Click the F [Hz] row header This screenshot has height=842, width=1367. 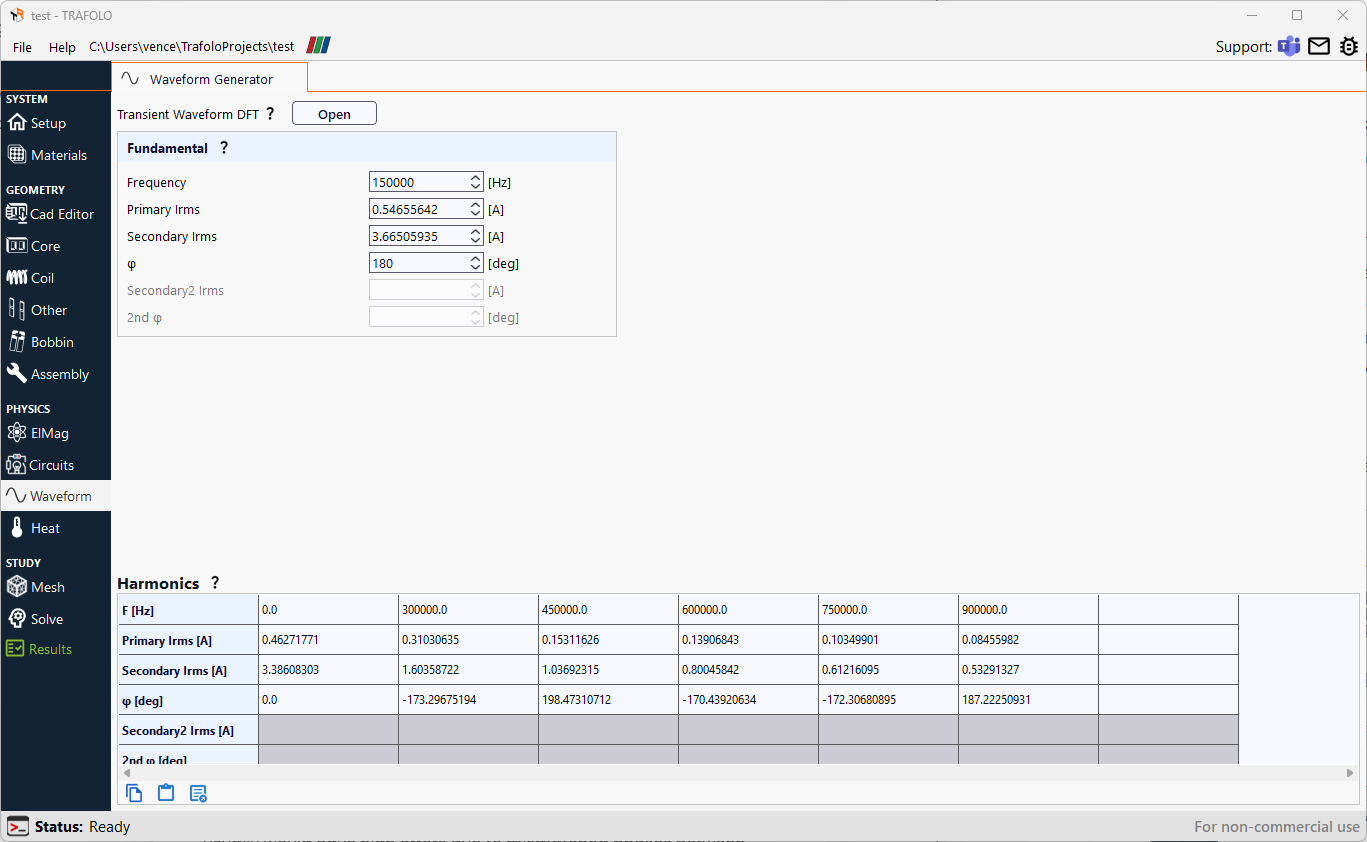coord(188,610)
